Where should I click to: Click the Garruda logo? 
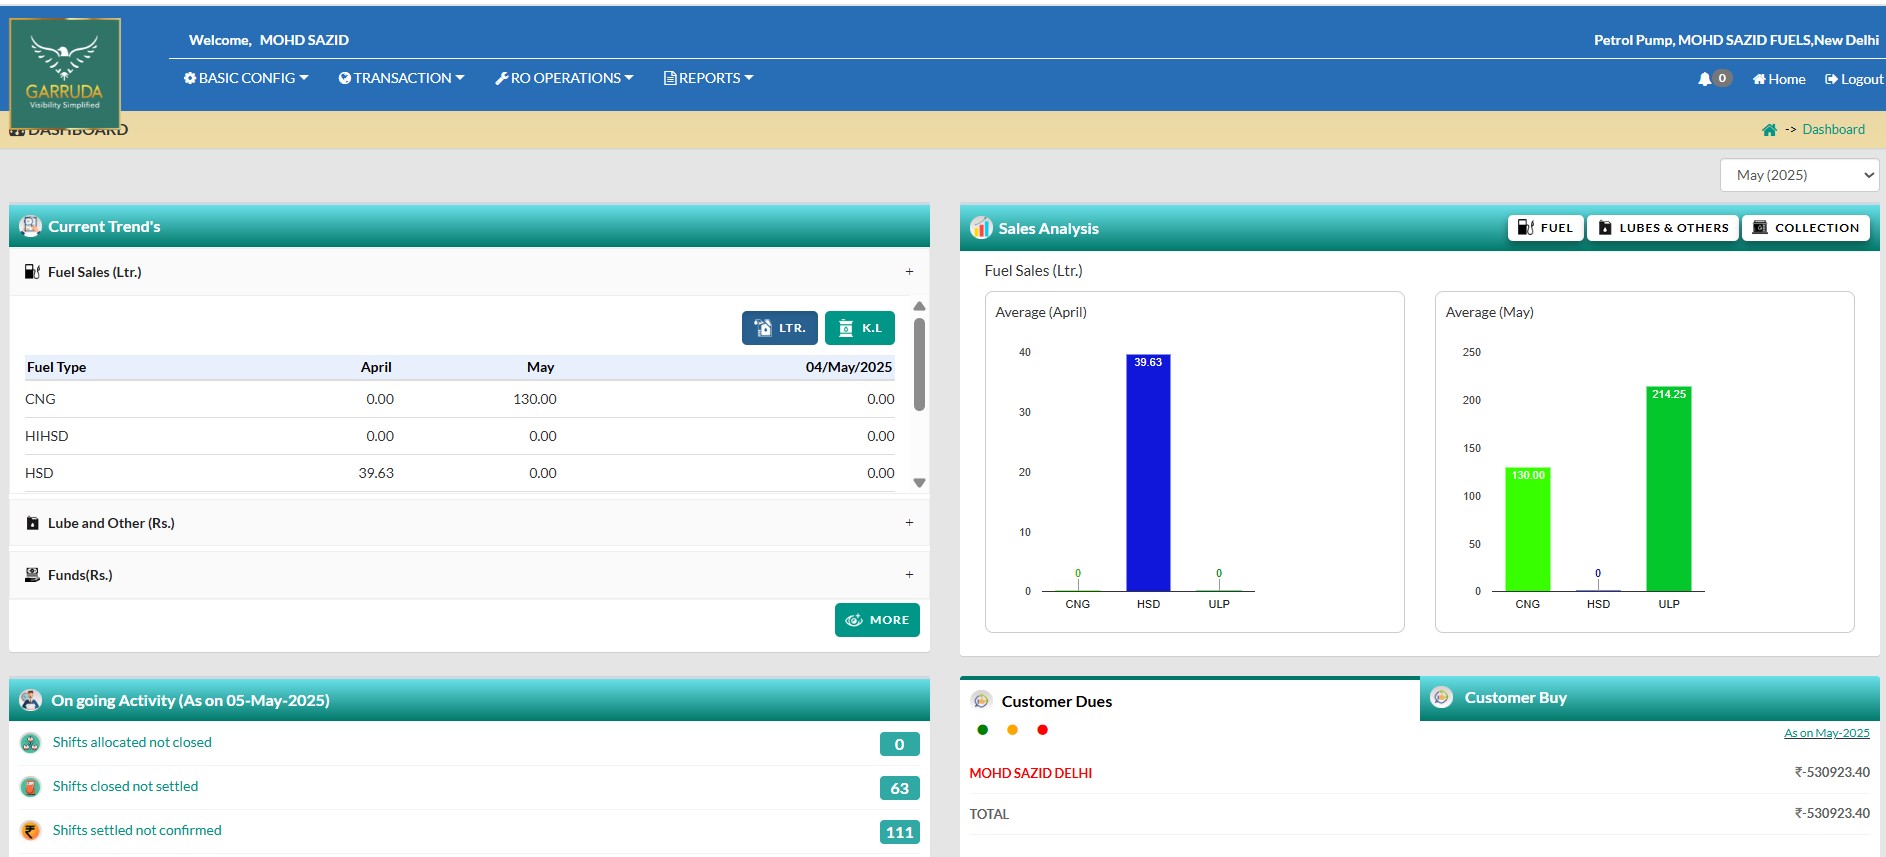point(65,73)
